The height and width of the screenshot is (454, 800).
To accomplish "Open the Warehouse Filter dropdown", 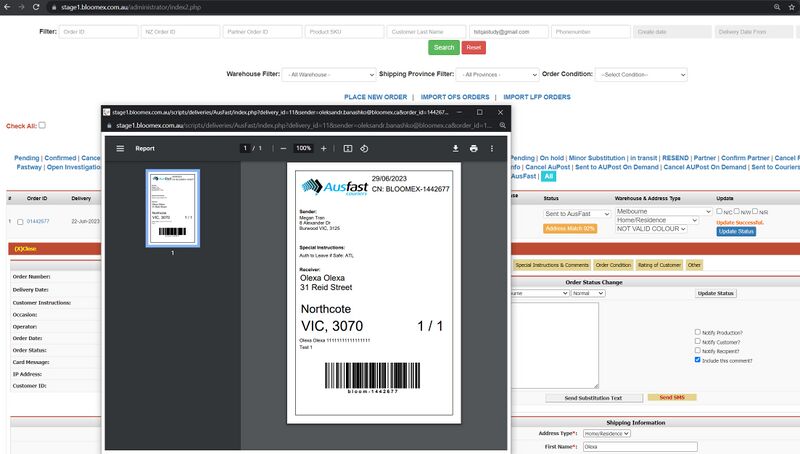I will pyautogui.click(x=329, y=74).
